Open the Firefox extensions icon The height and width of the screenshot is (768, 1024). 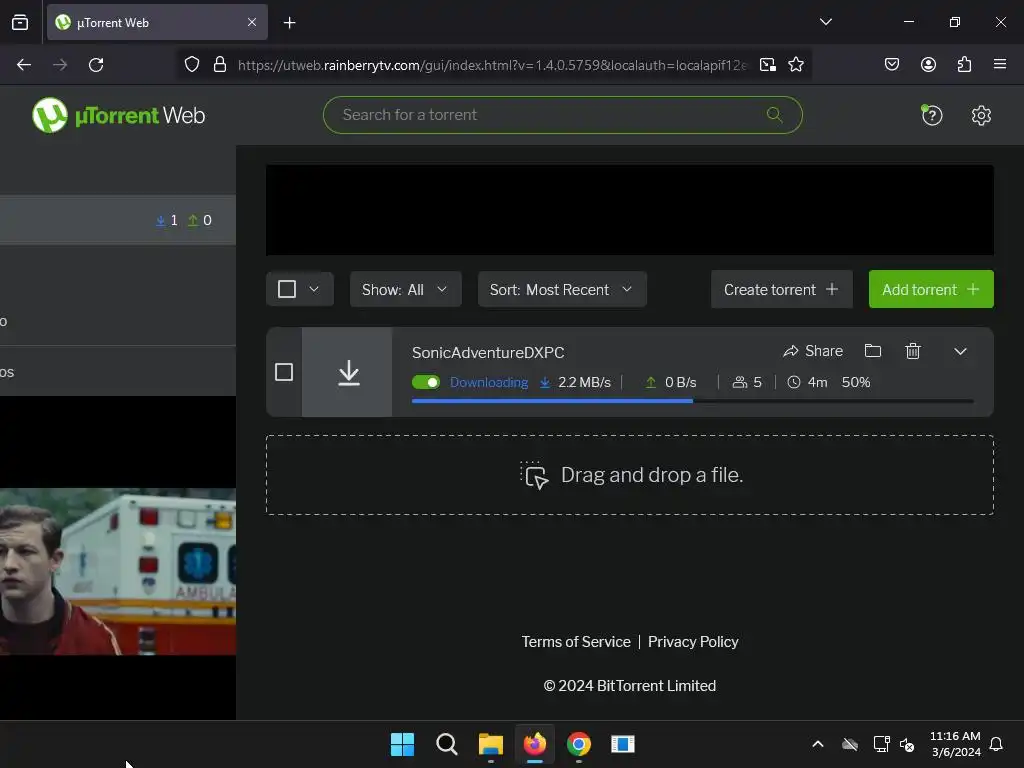pyautogui.click(x=964, y=65)
